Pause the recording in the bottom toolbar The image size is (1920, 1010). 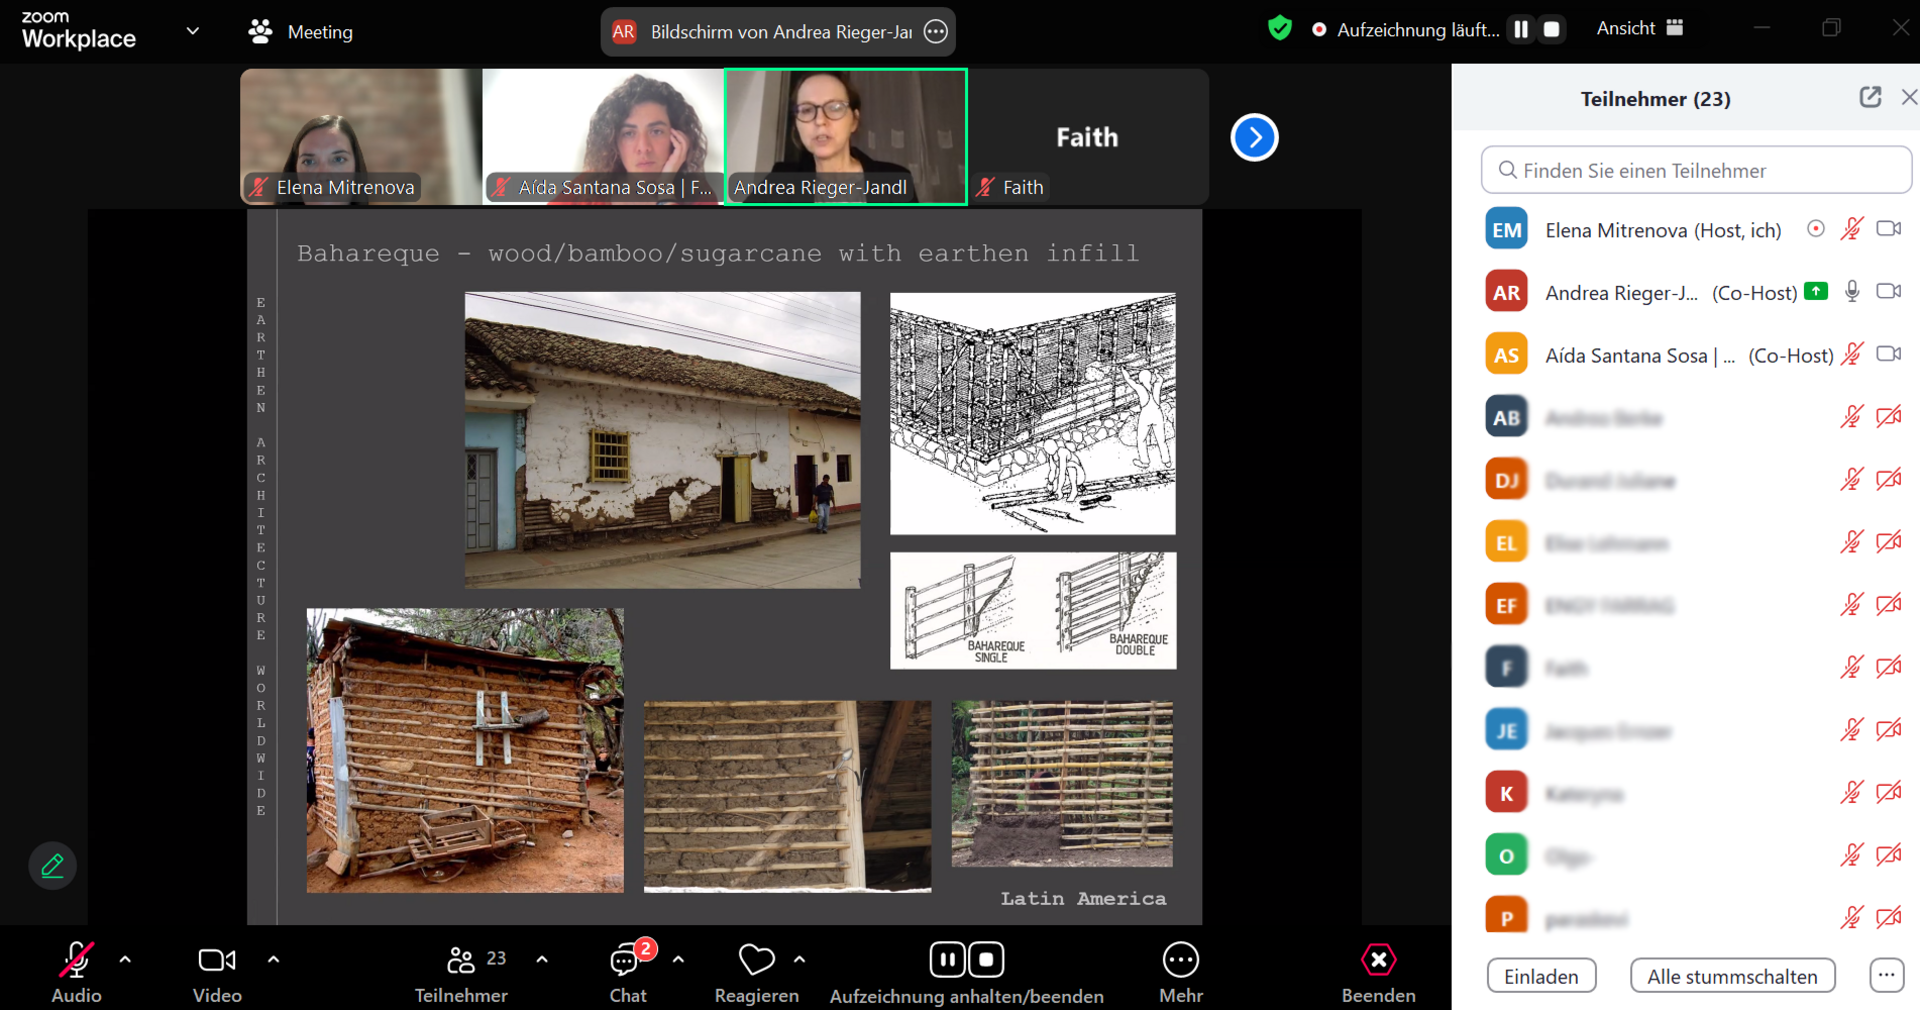pos(946,960)
